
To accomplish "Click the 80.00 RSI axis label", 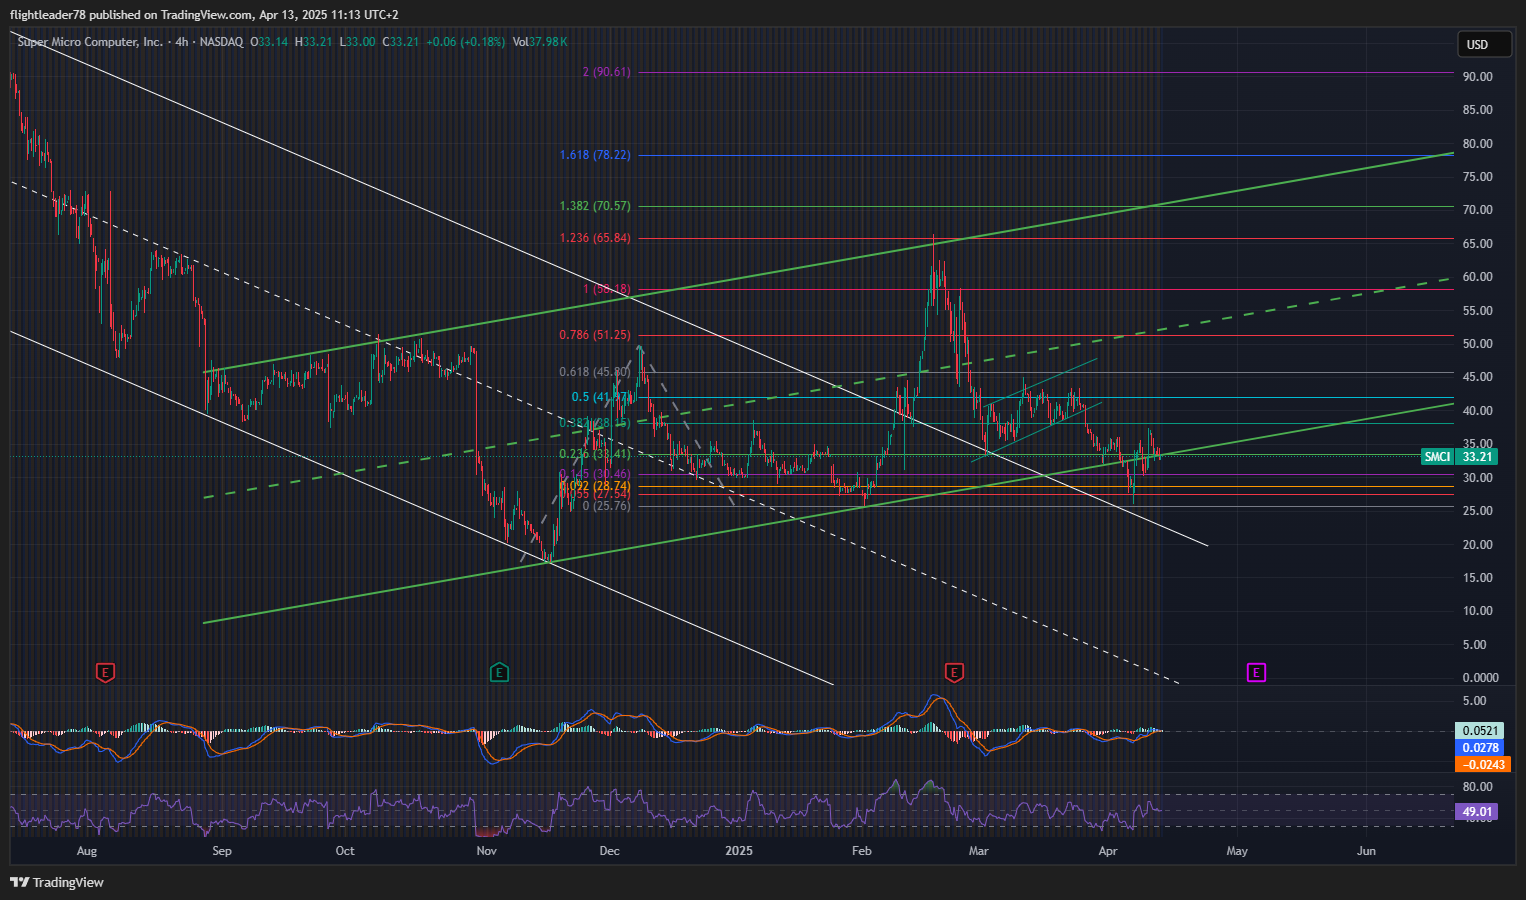I will pyautogui.click(x=1477, y=787).
